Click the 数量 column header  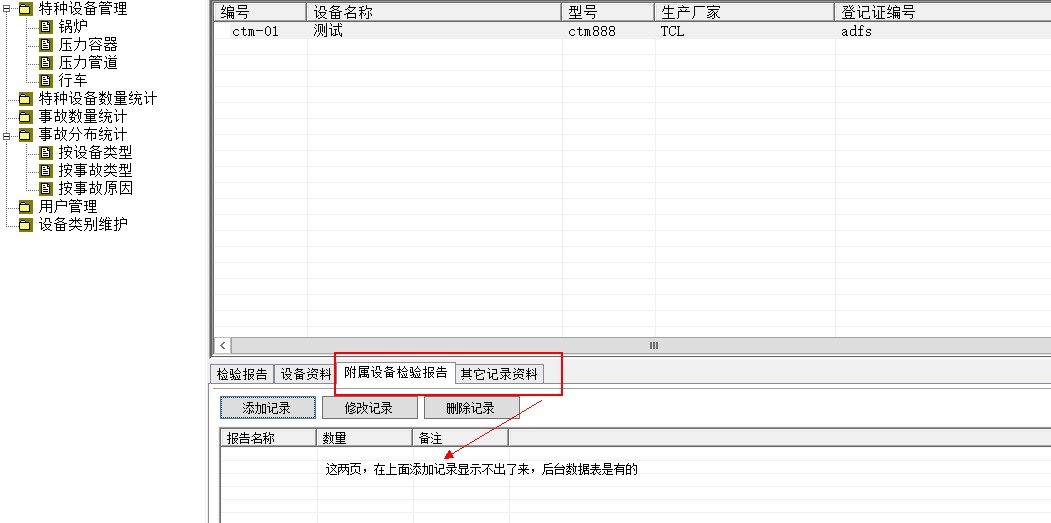364,438
